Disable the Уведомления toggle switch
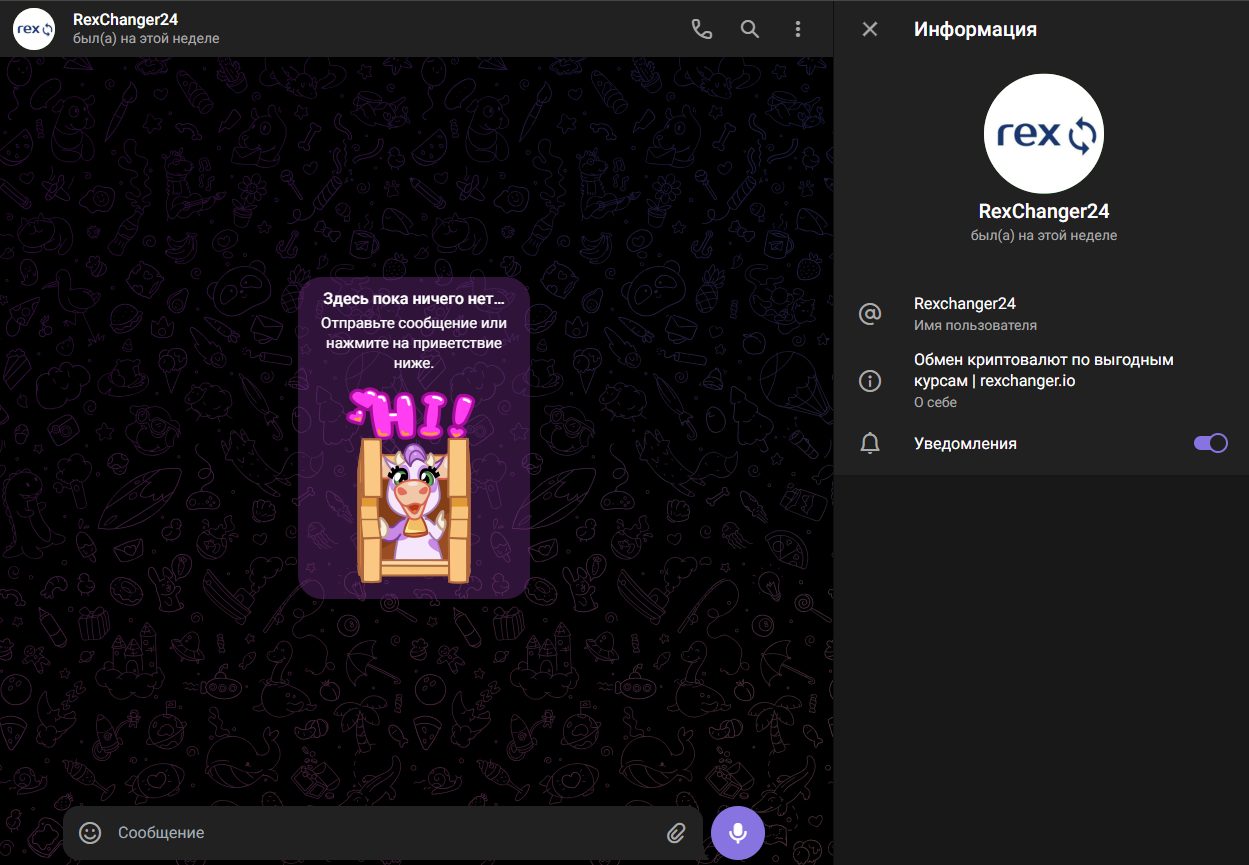The width and height of the screenshot is (1249, 865). click(x=1210, y=443)
